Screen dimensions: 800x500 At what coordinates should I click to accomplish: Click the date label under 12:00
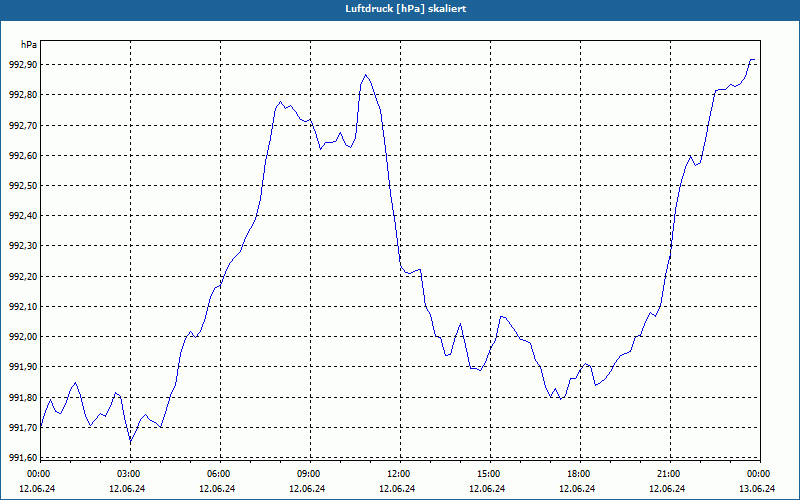pos(397,489)
